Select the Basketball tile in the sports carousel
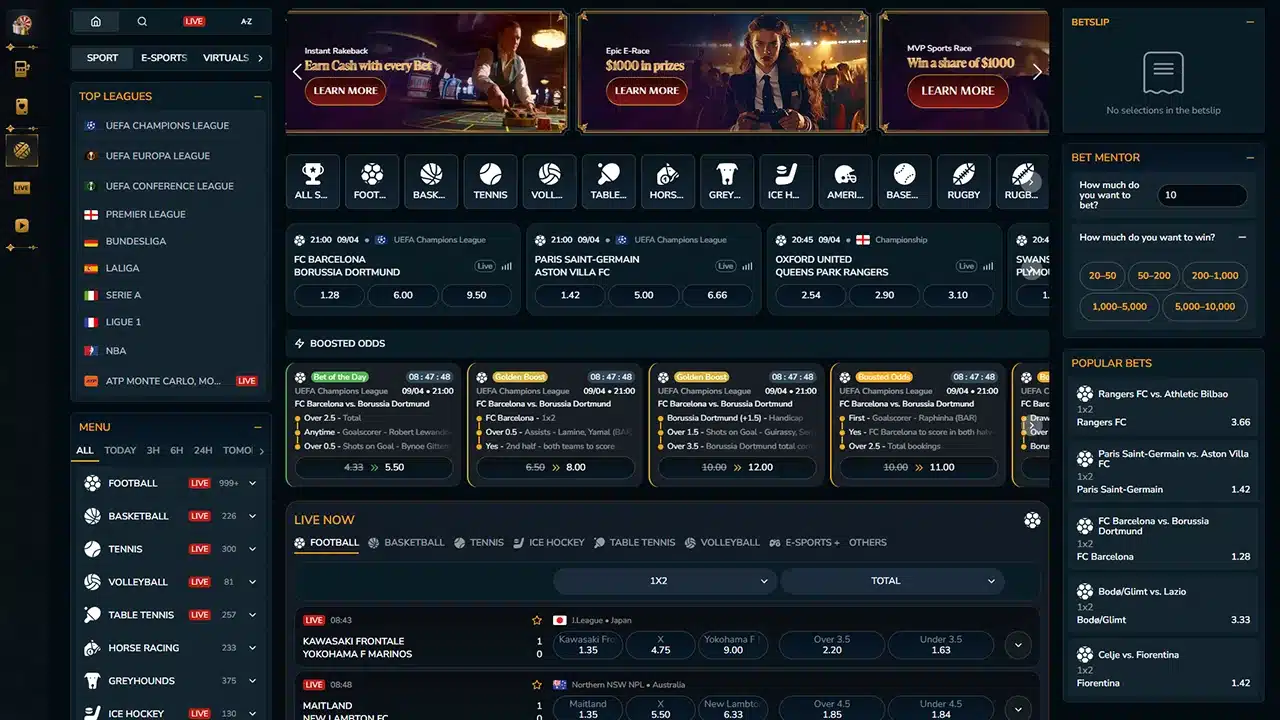Screen dimensions: 1280x720 point(431,181)
